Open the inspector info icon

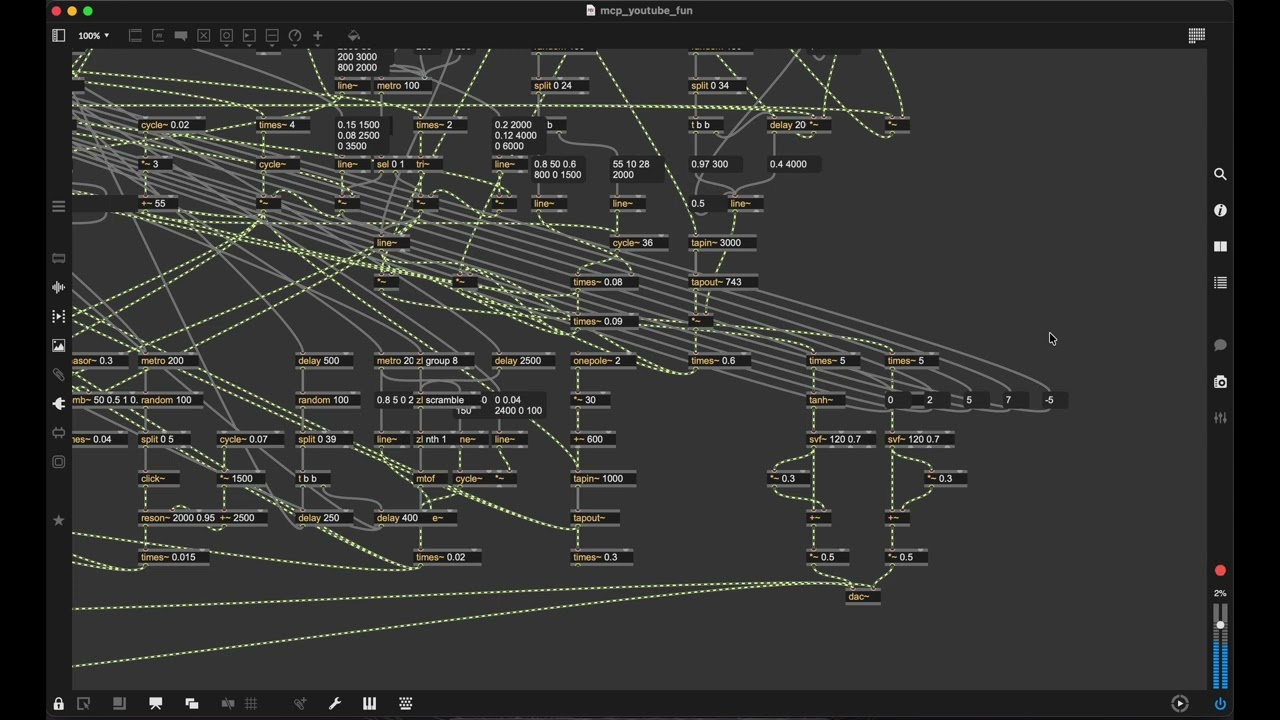click(x=1220, y=210)
